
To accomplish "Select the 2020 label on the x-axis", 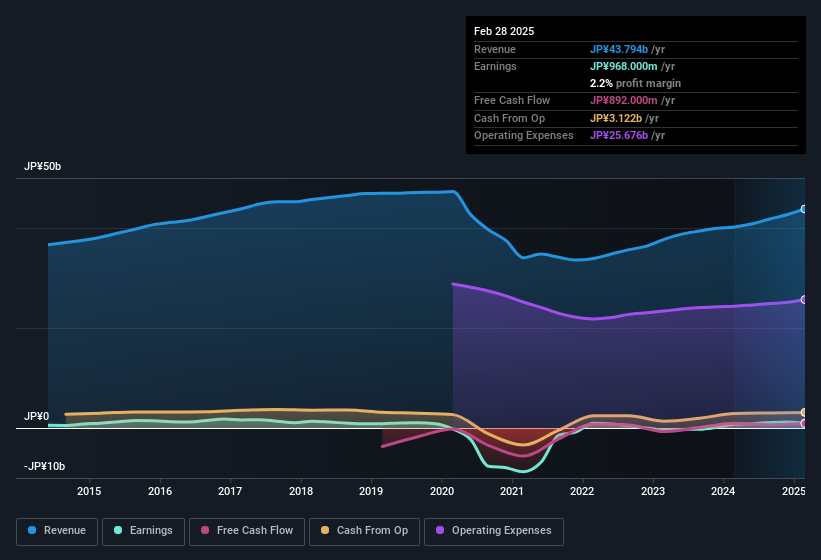I will (x=442, y=491).
